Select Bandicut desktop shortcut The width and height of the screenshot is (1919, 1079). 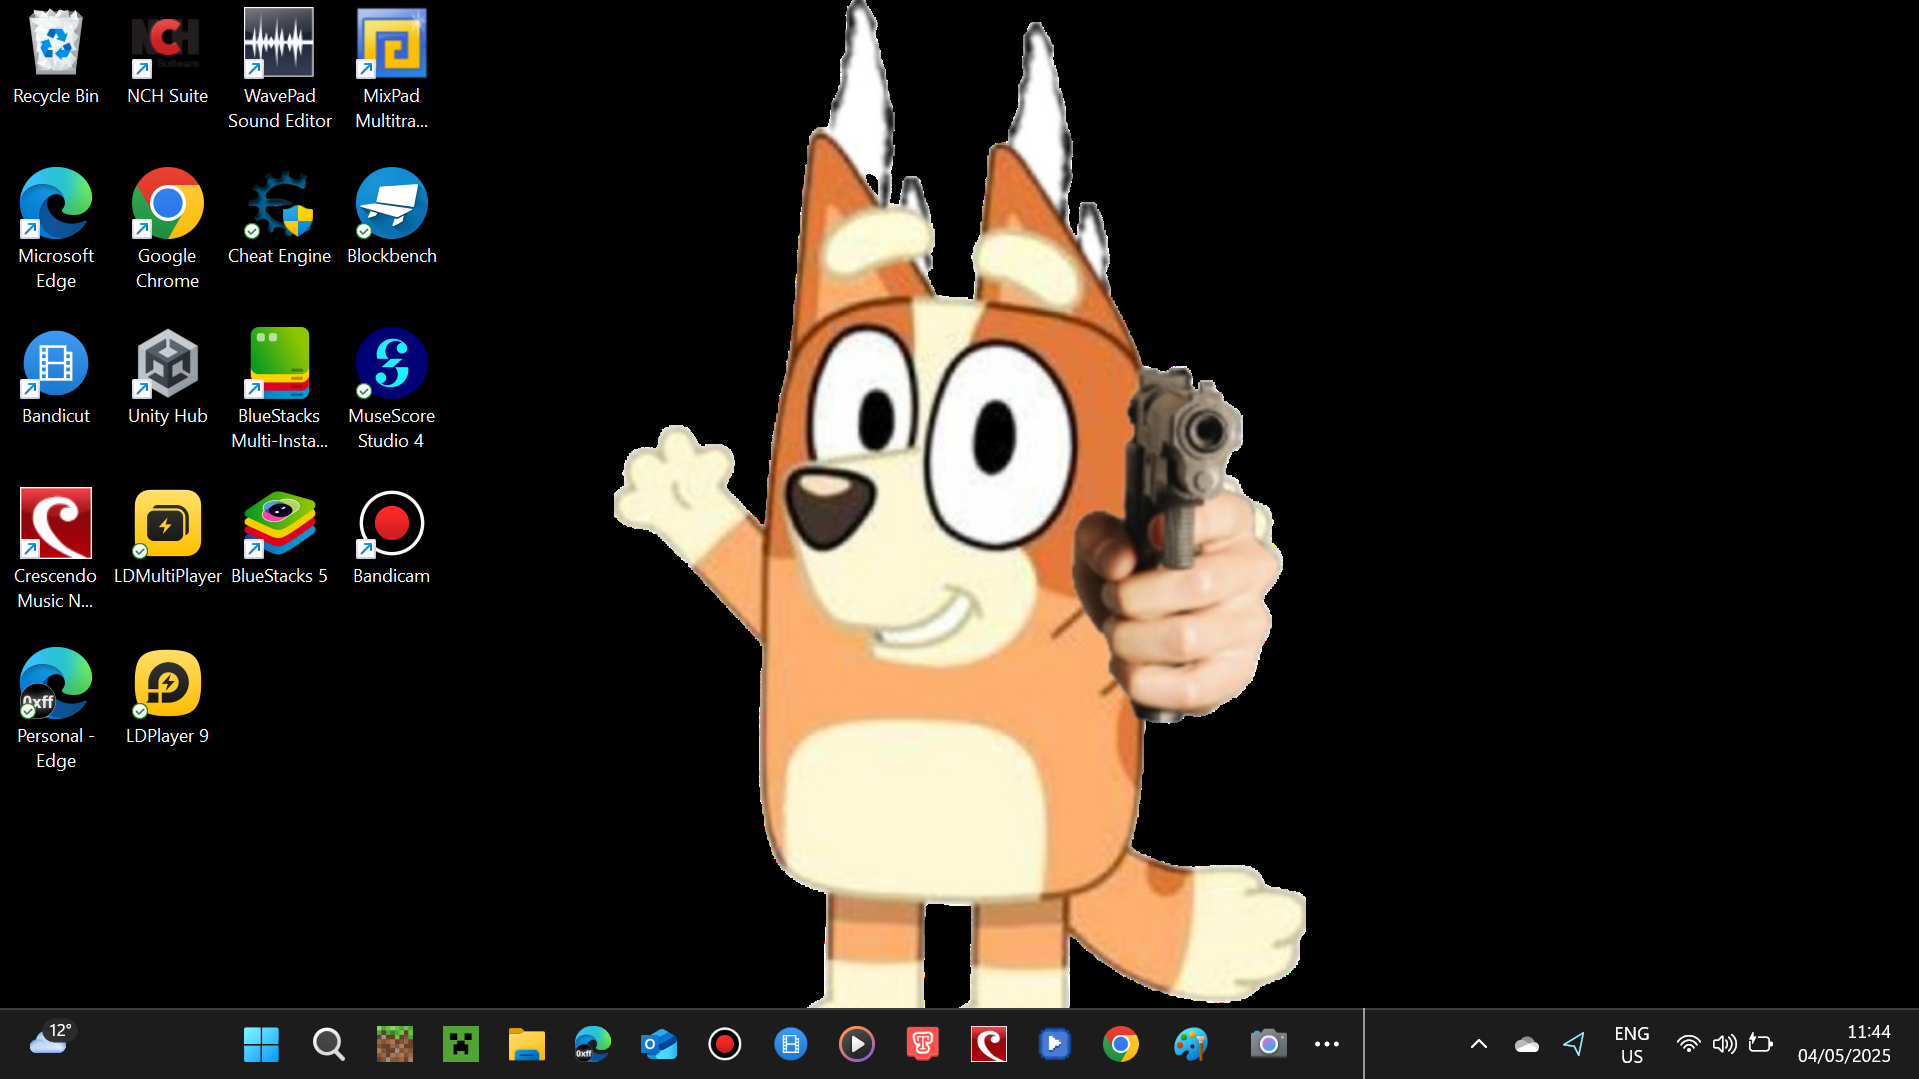56,377
